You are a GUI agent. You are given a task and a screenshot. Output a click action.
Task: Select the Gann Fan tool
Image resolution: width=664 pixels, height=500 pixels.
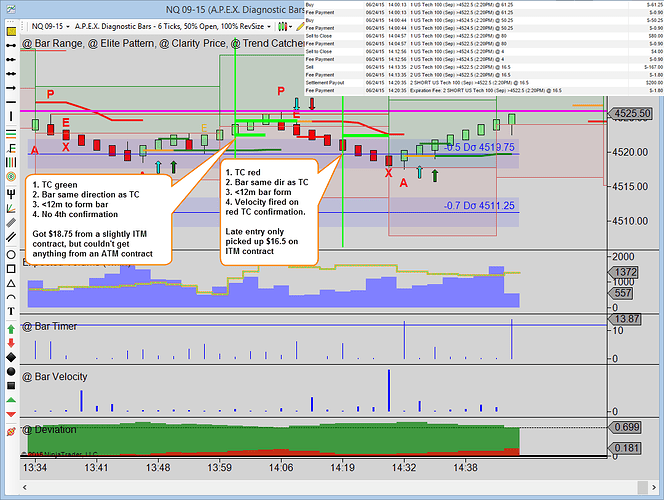(x=11, y=208)
